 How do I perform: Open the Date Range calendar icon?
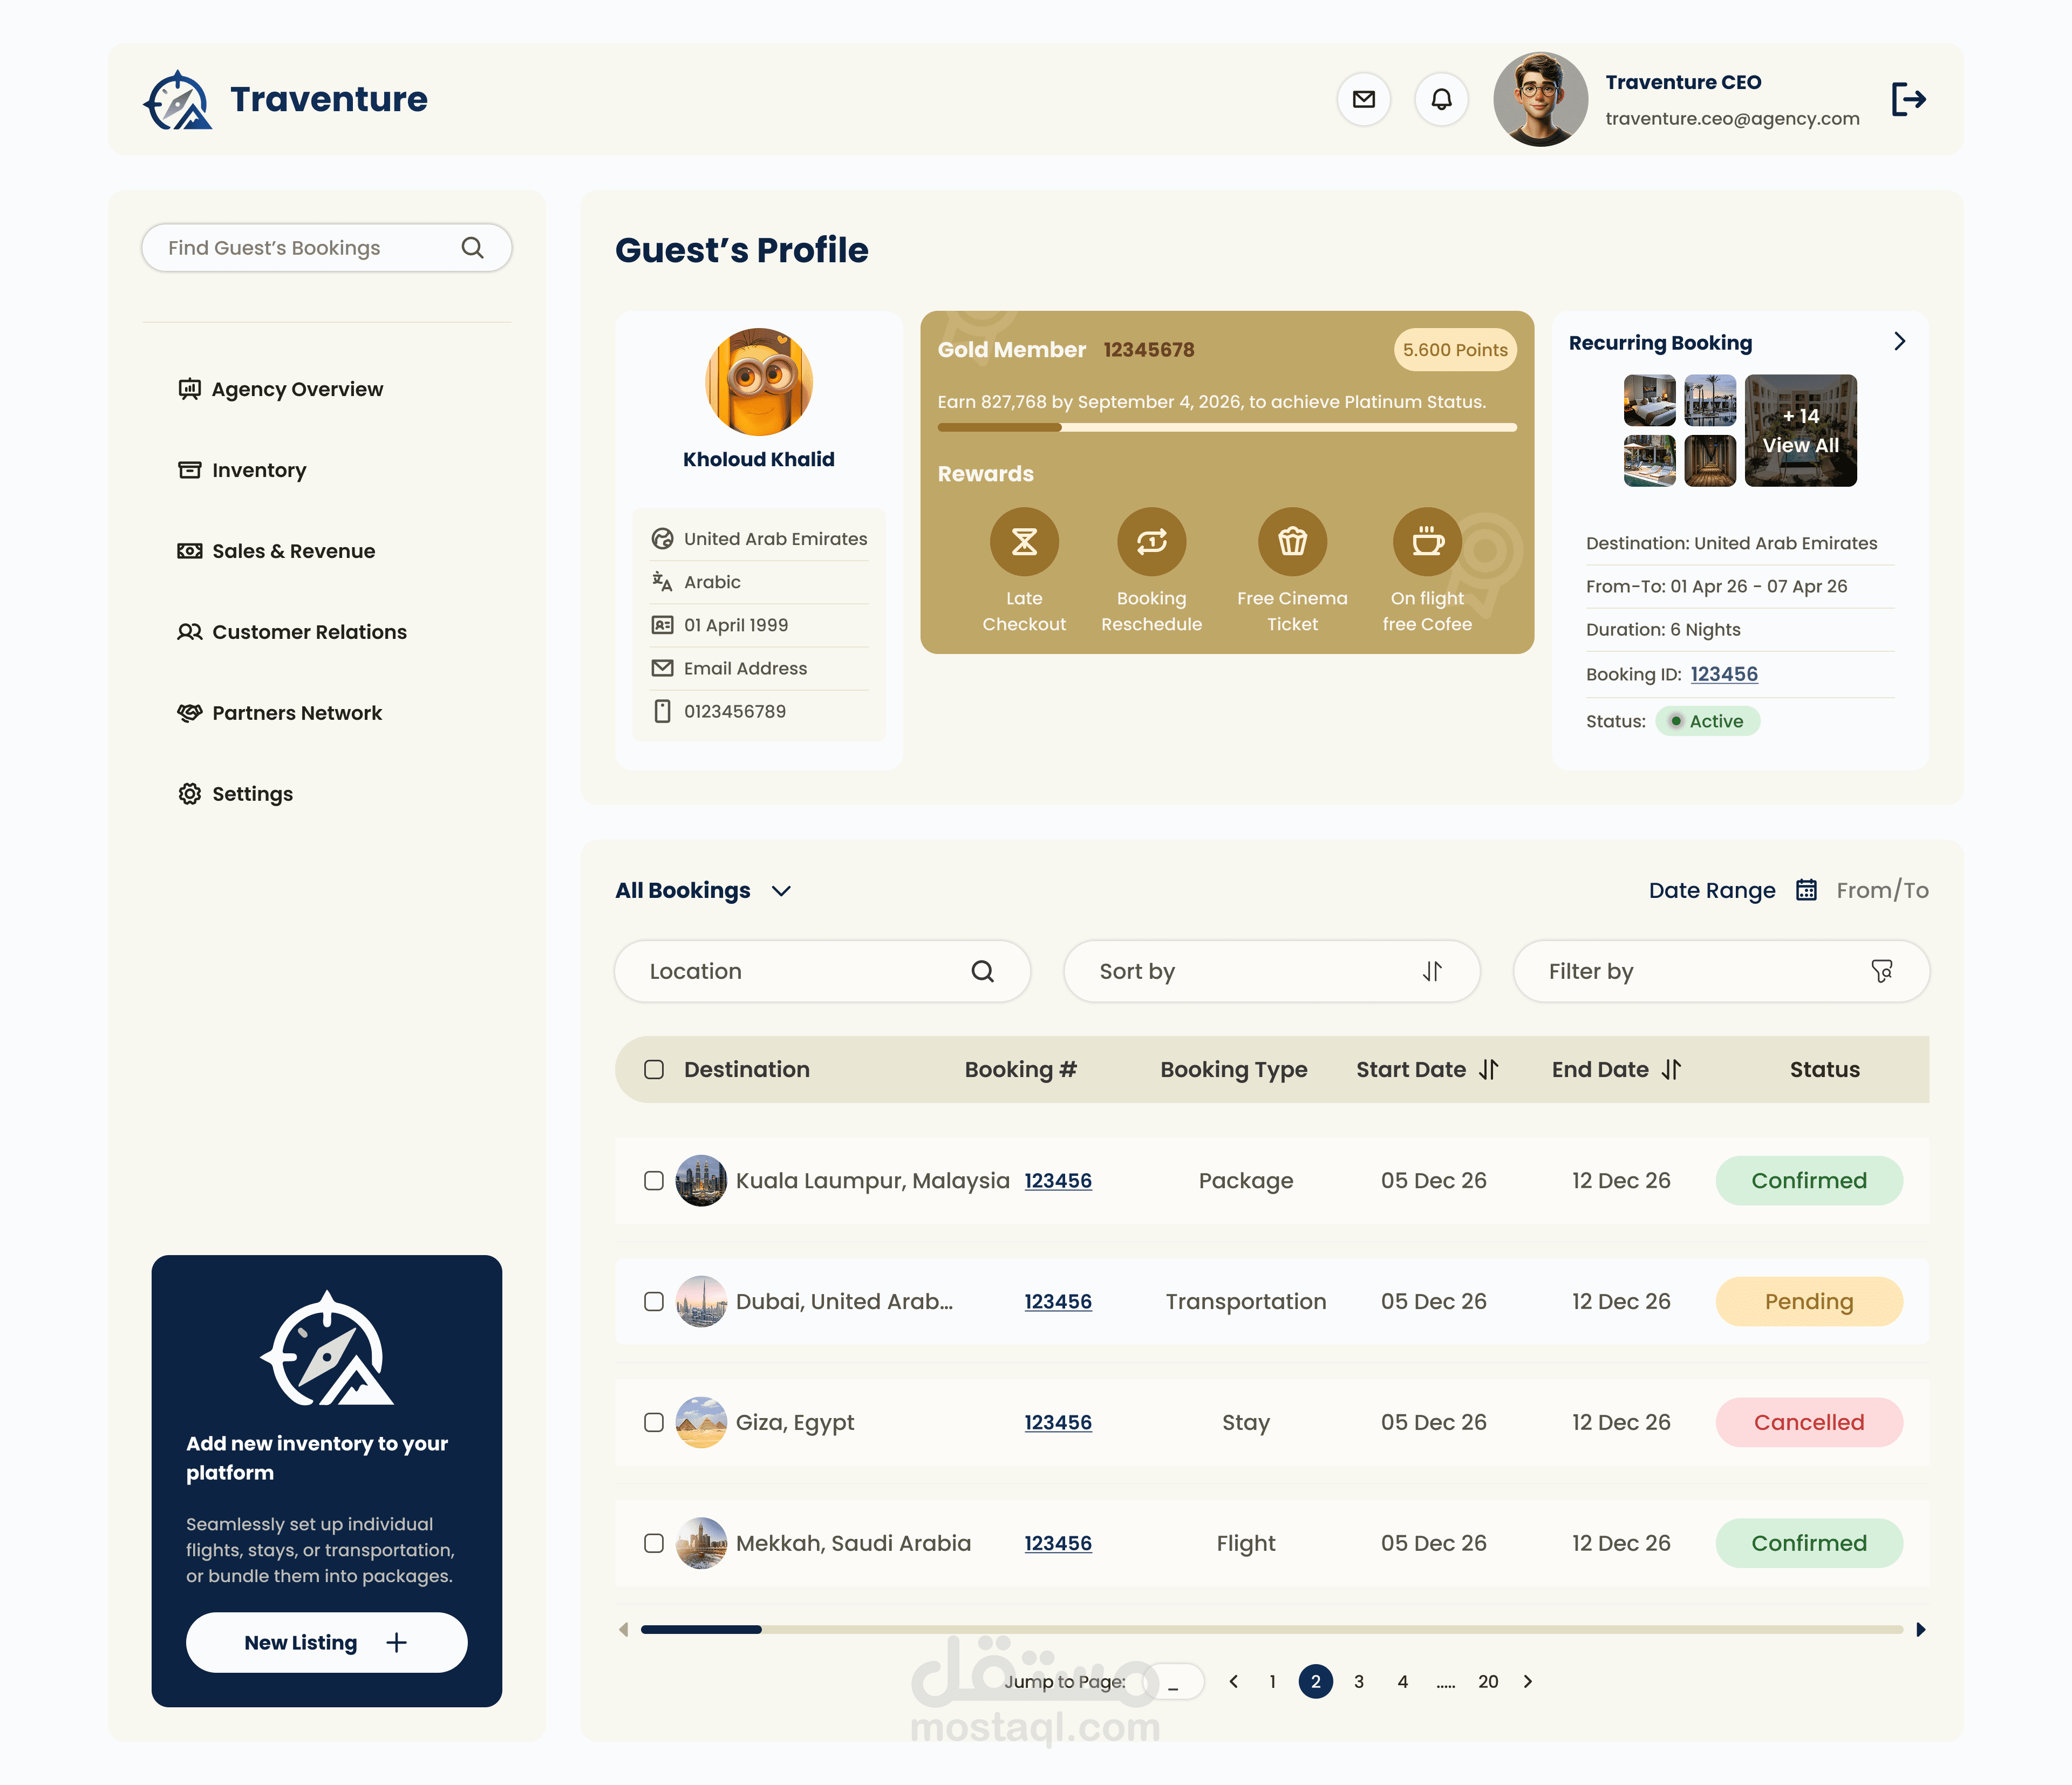(1806, 890)
